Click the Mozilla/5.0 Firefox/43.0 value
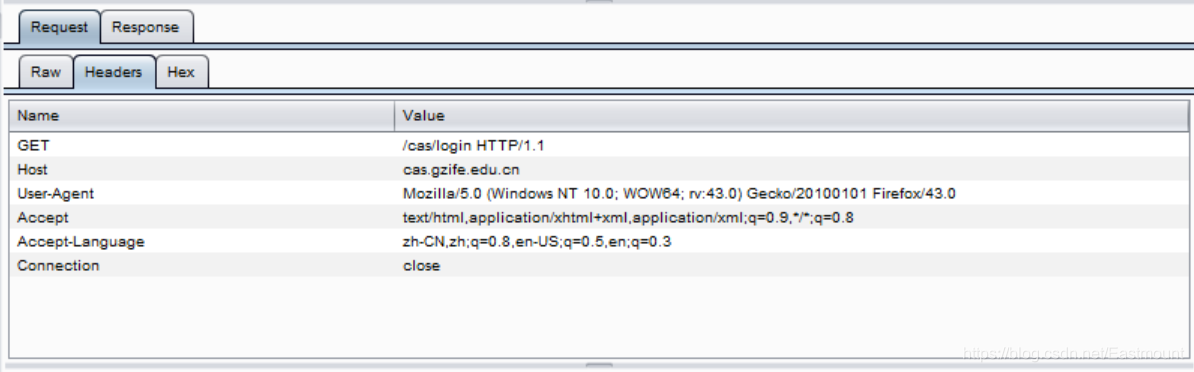The width and height of the screenshot is (1194, 372). tap(679, 193)
